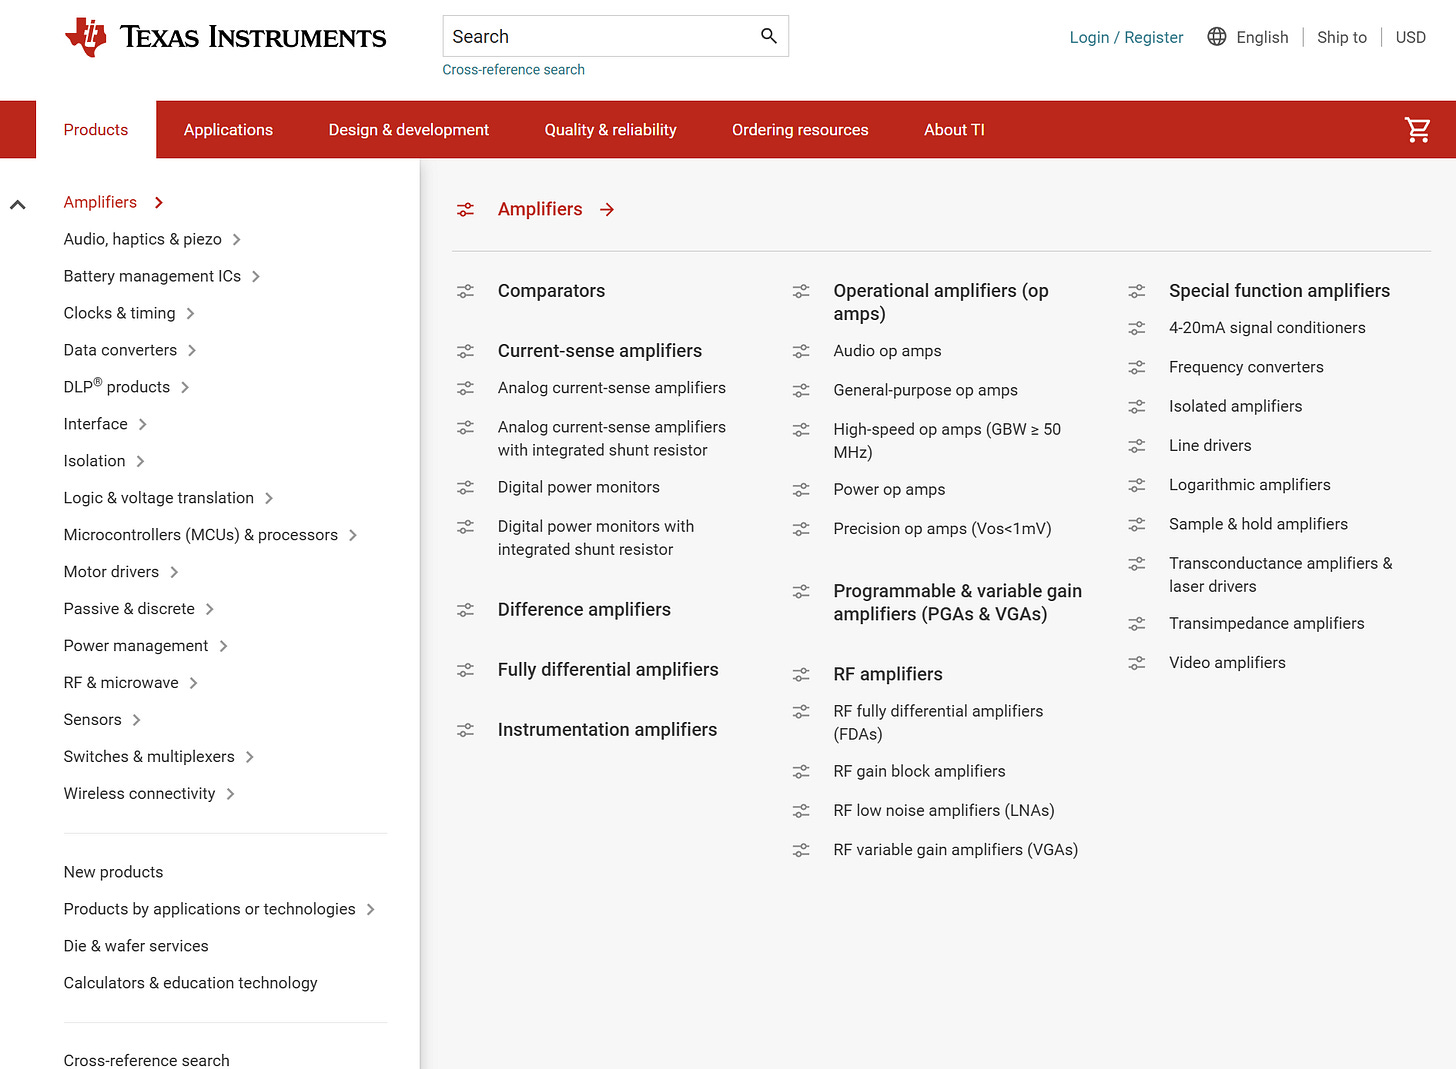
Task: Click the globe language icon
Action: pyautogui.click(x=1216, y=37)
